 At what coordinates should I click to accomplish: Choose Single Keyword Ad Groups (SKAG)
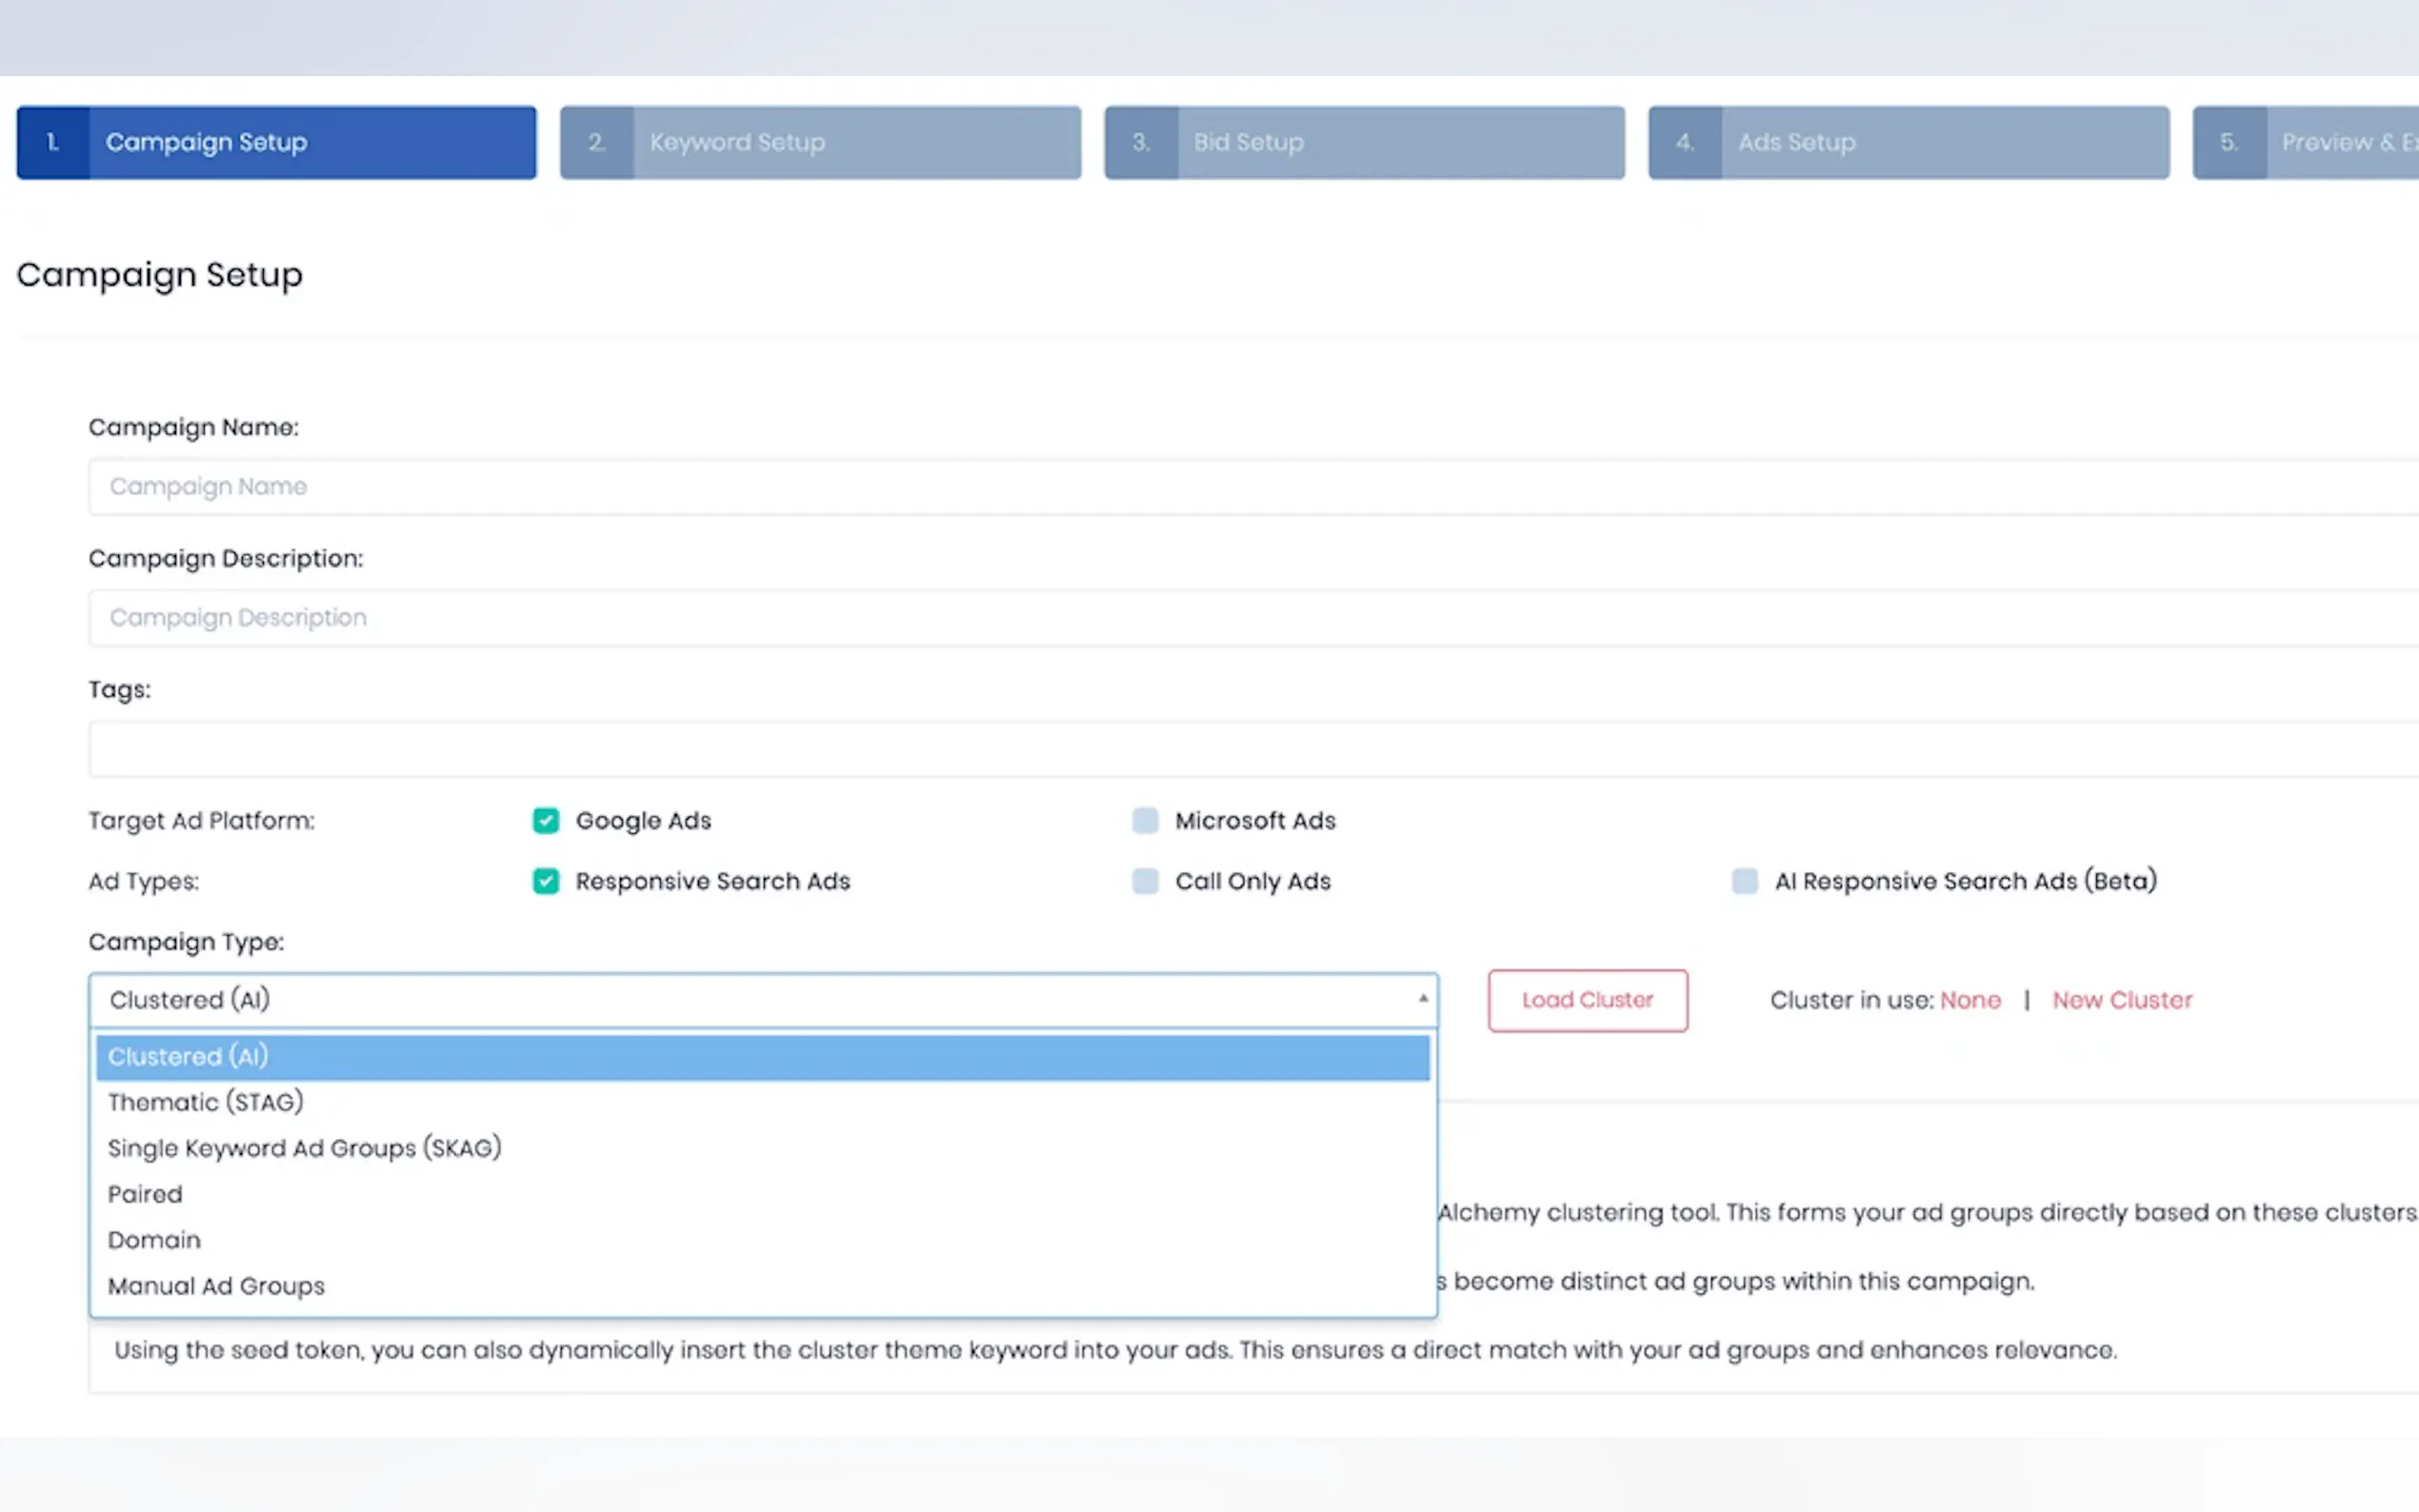click(x=304, y=1148)
